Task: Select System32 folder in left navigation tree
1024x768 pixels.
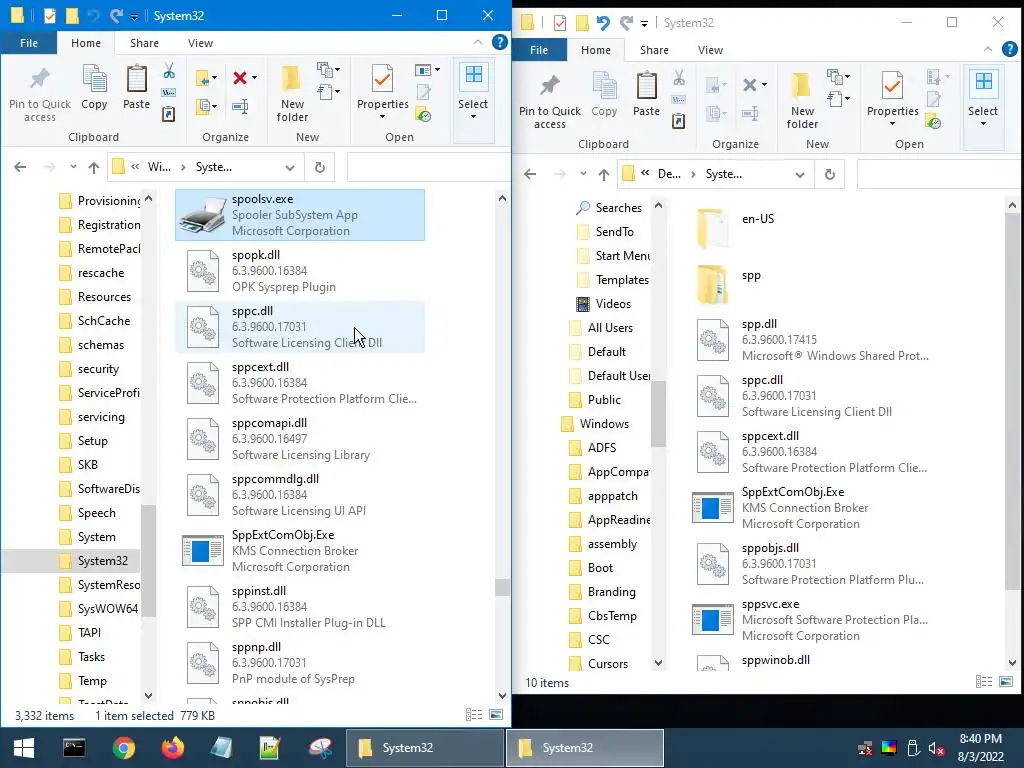Action: 103,561
